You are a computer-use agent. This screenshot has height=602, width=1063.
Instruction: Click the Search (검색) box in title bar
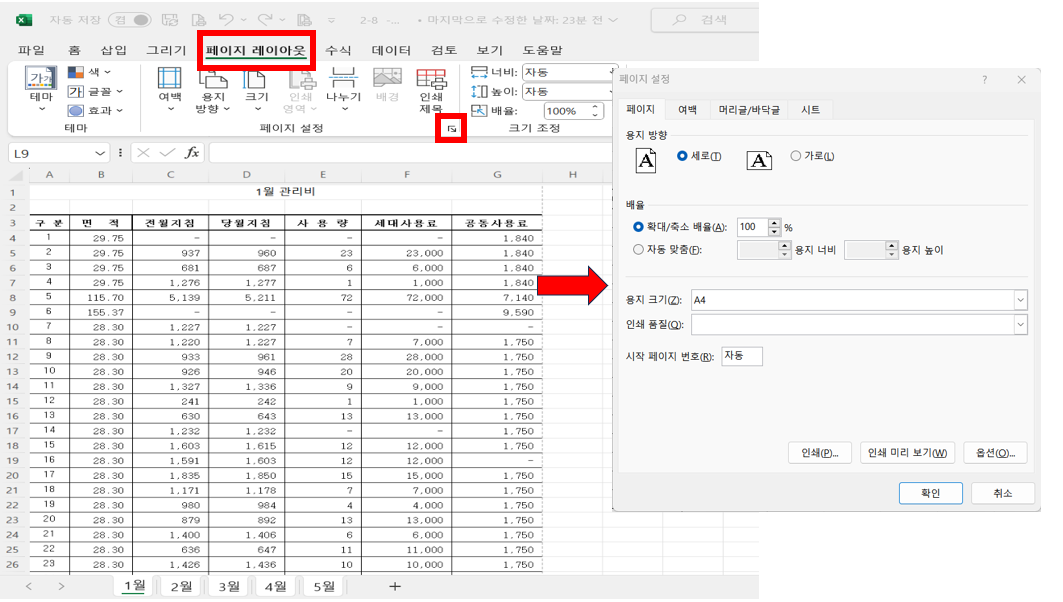(x=705, y=20)
